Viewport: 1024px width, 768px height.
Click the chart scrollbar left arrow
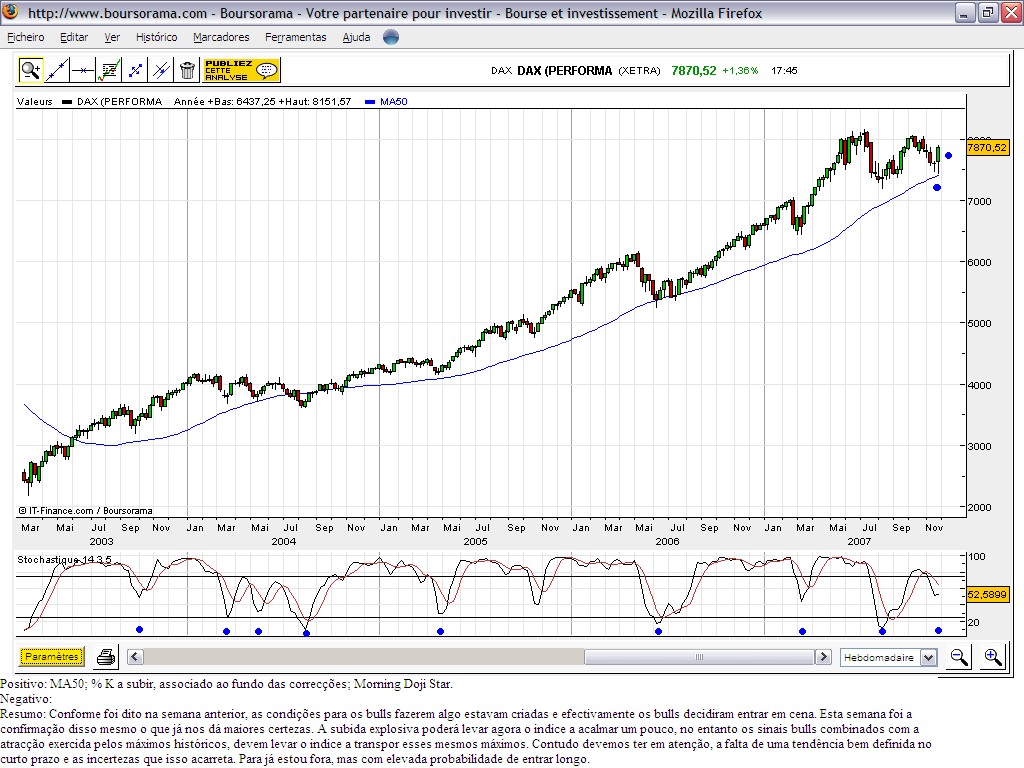click(x=135, y=656)
